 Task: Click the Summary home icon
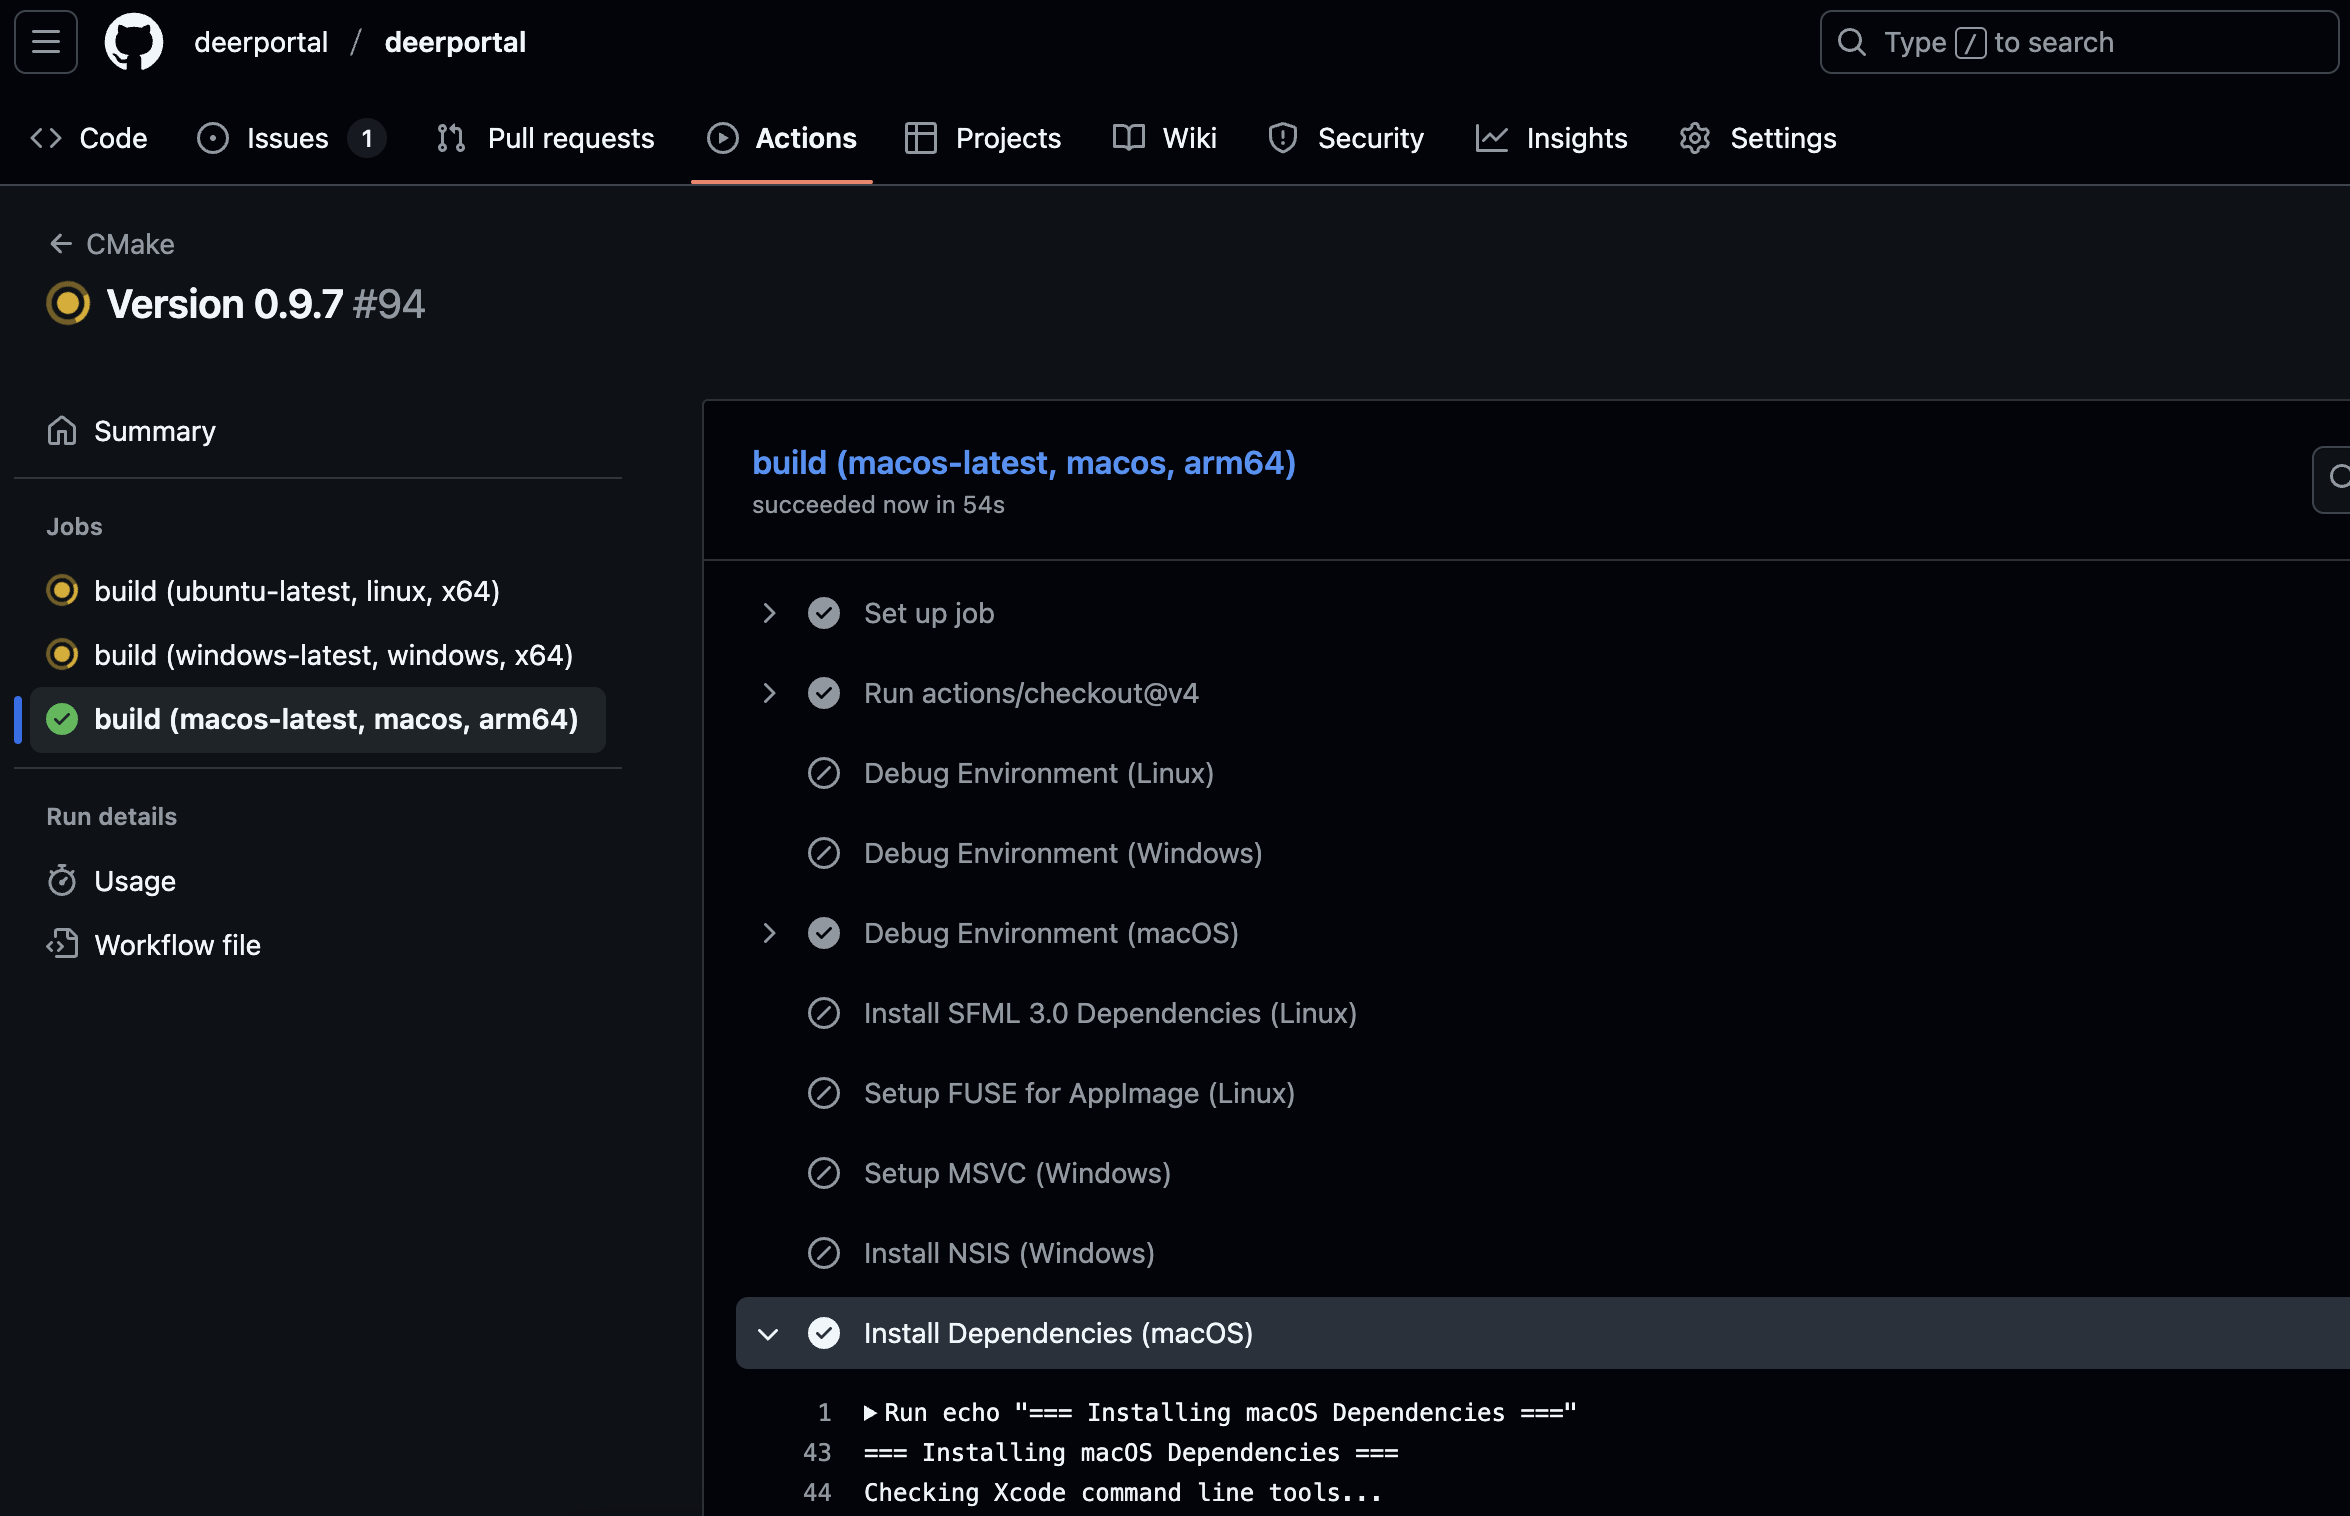(62, 431)
